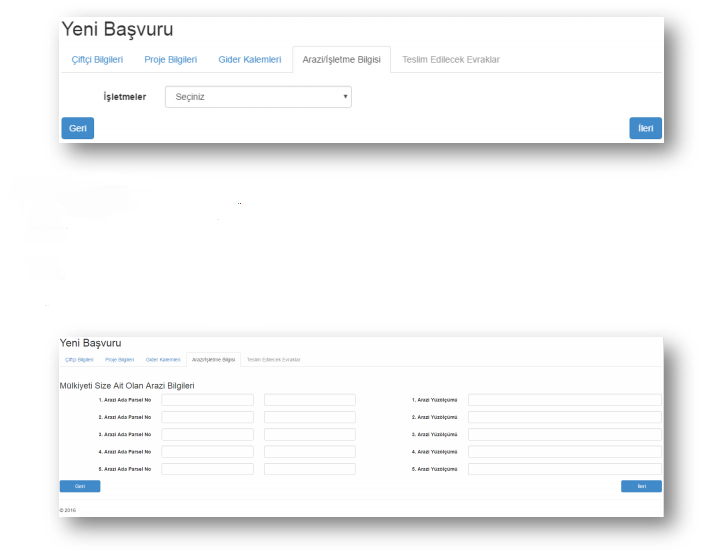This screenshot has width=713, height=551.
Task: Select the 2. Arazi Yüzölçümü input field
Action: pyautogui.click(x=564, y=417)
